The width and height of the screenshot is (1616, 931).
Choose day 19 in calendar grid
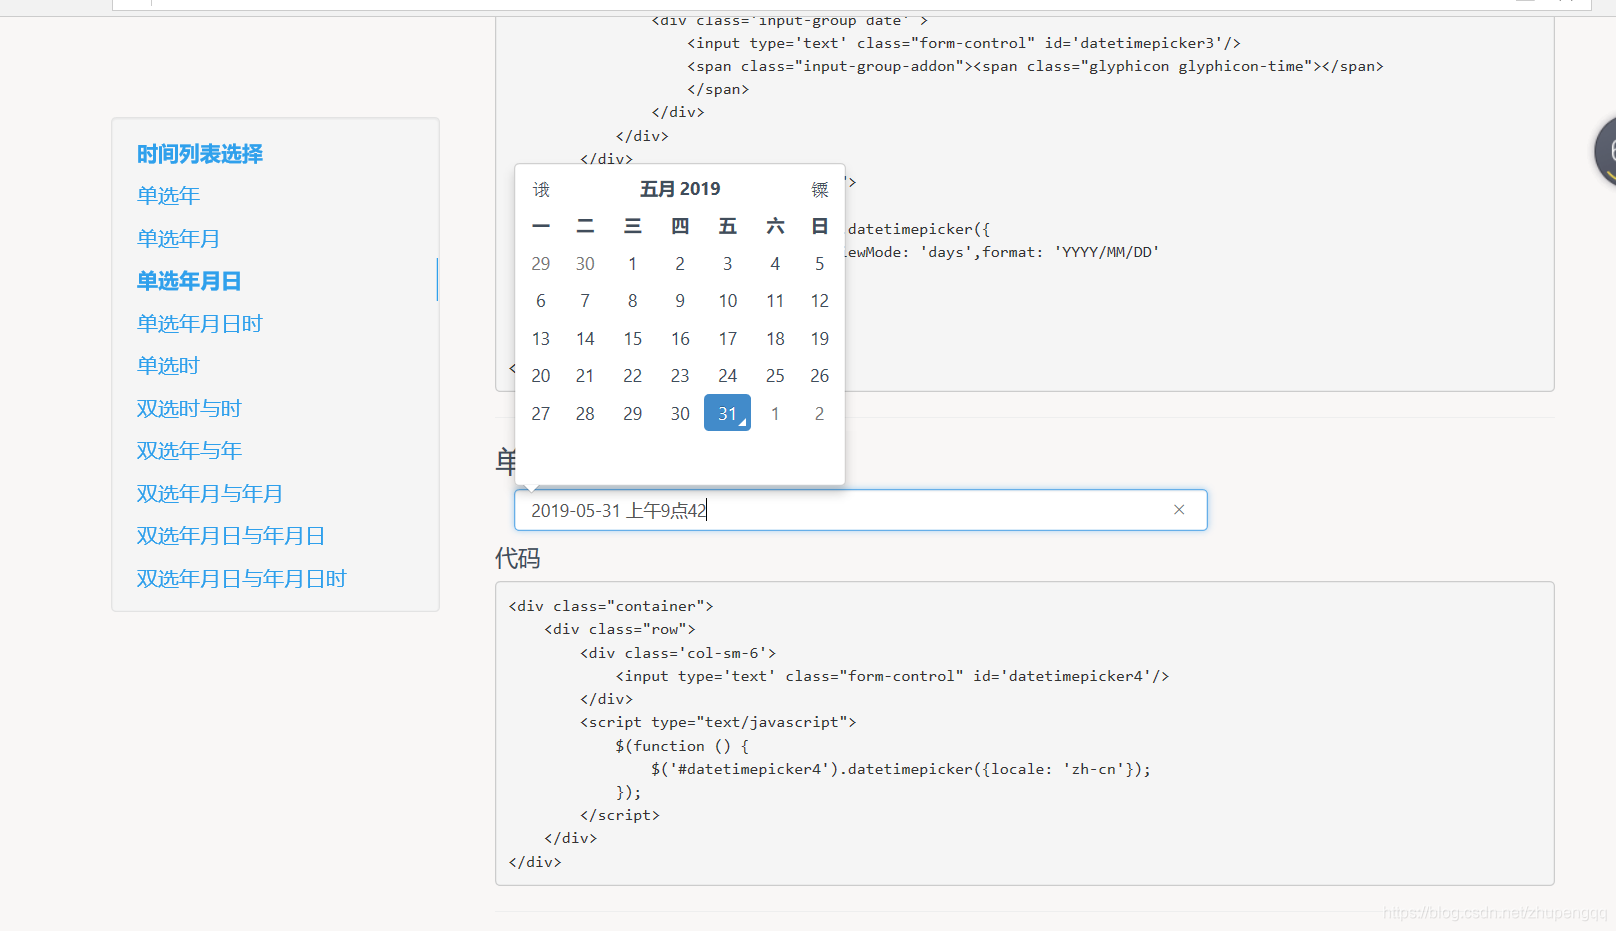coord(820,339)
